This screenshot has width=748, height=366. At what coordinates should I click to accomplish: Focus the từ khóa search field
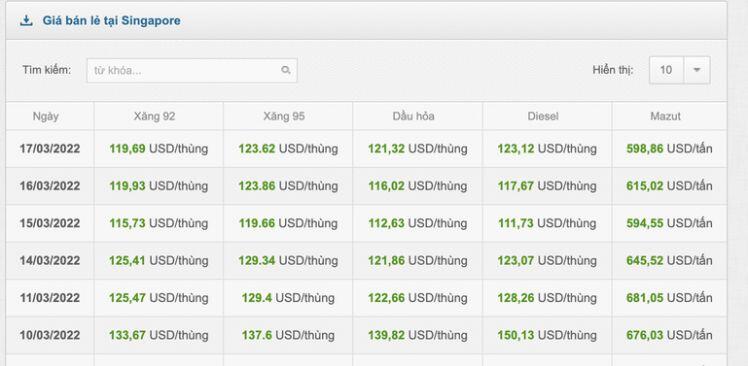tap(192, 71)
